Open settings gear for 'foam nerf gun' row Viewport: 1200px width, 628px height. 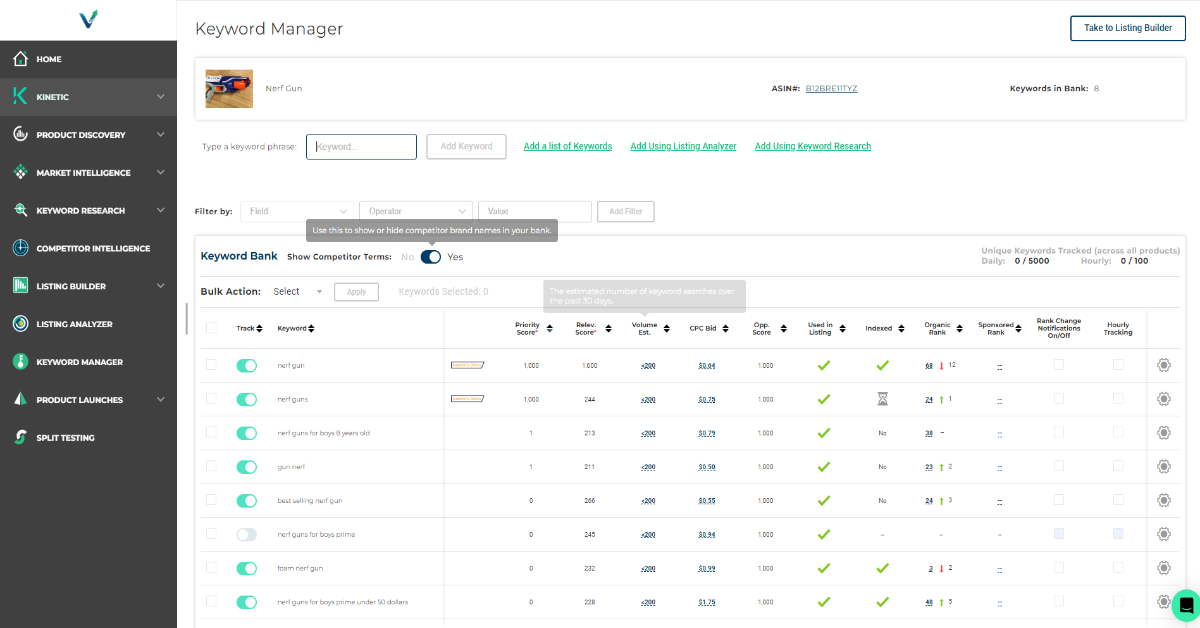tap(1164, 568)
